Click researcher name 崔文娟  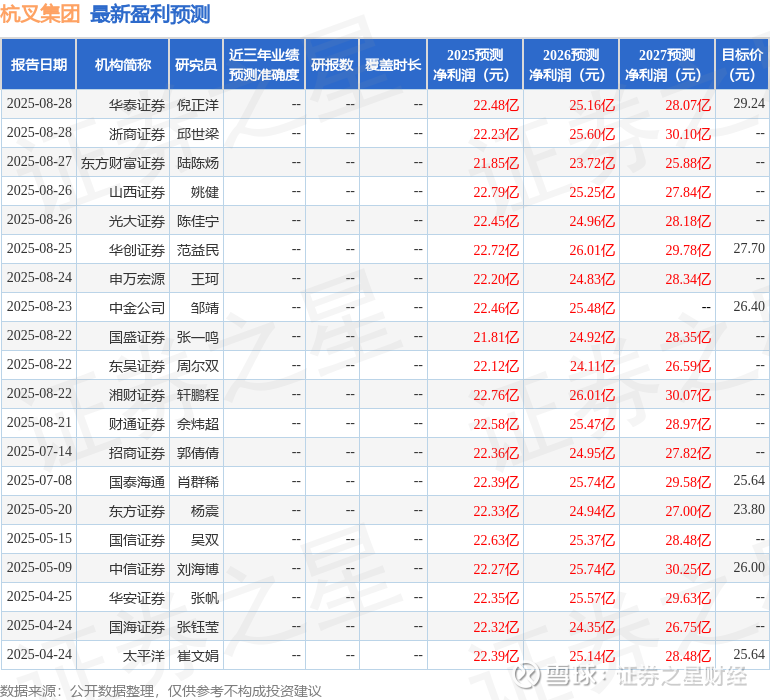tap(198, 656)
